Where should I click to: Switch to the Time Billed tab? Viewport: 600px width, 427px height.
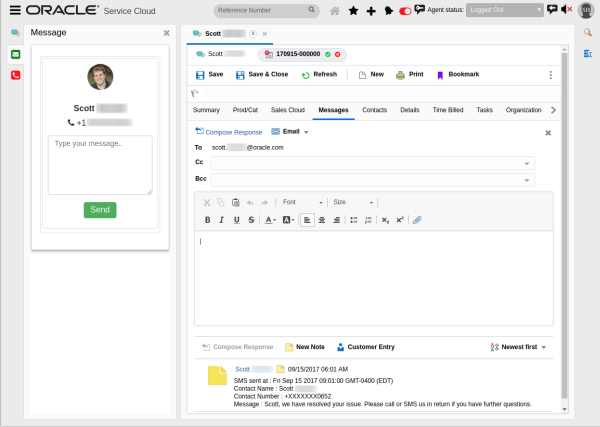pyautogui.click(x=447, y=109)
